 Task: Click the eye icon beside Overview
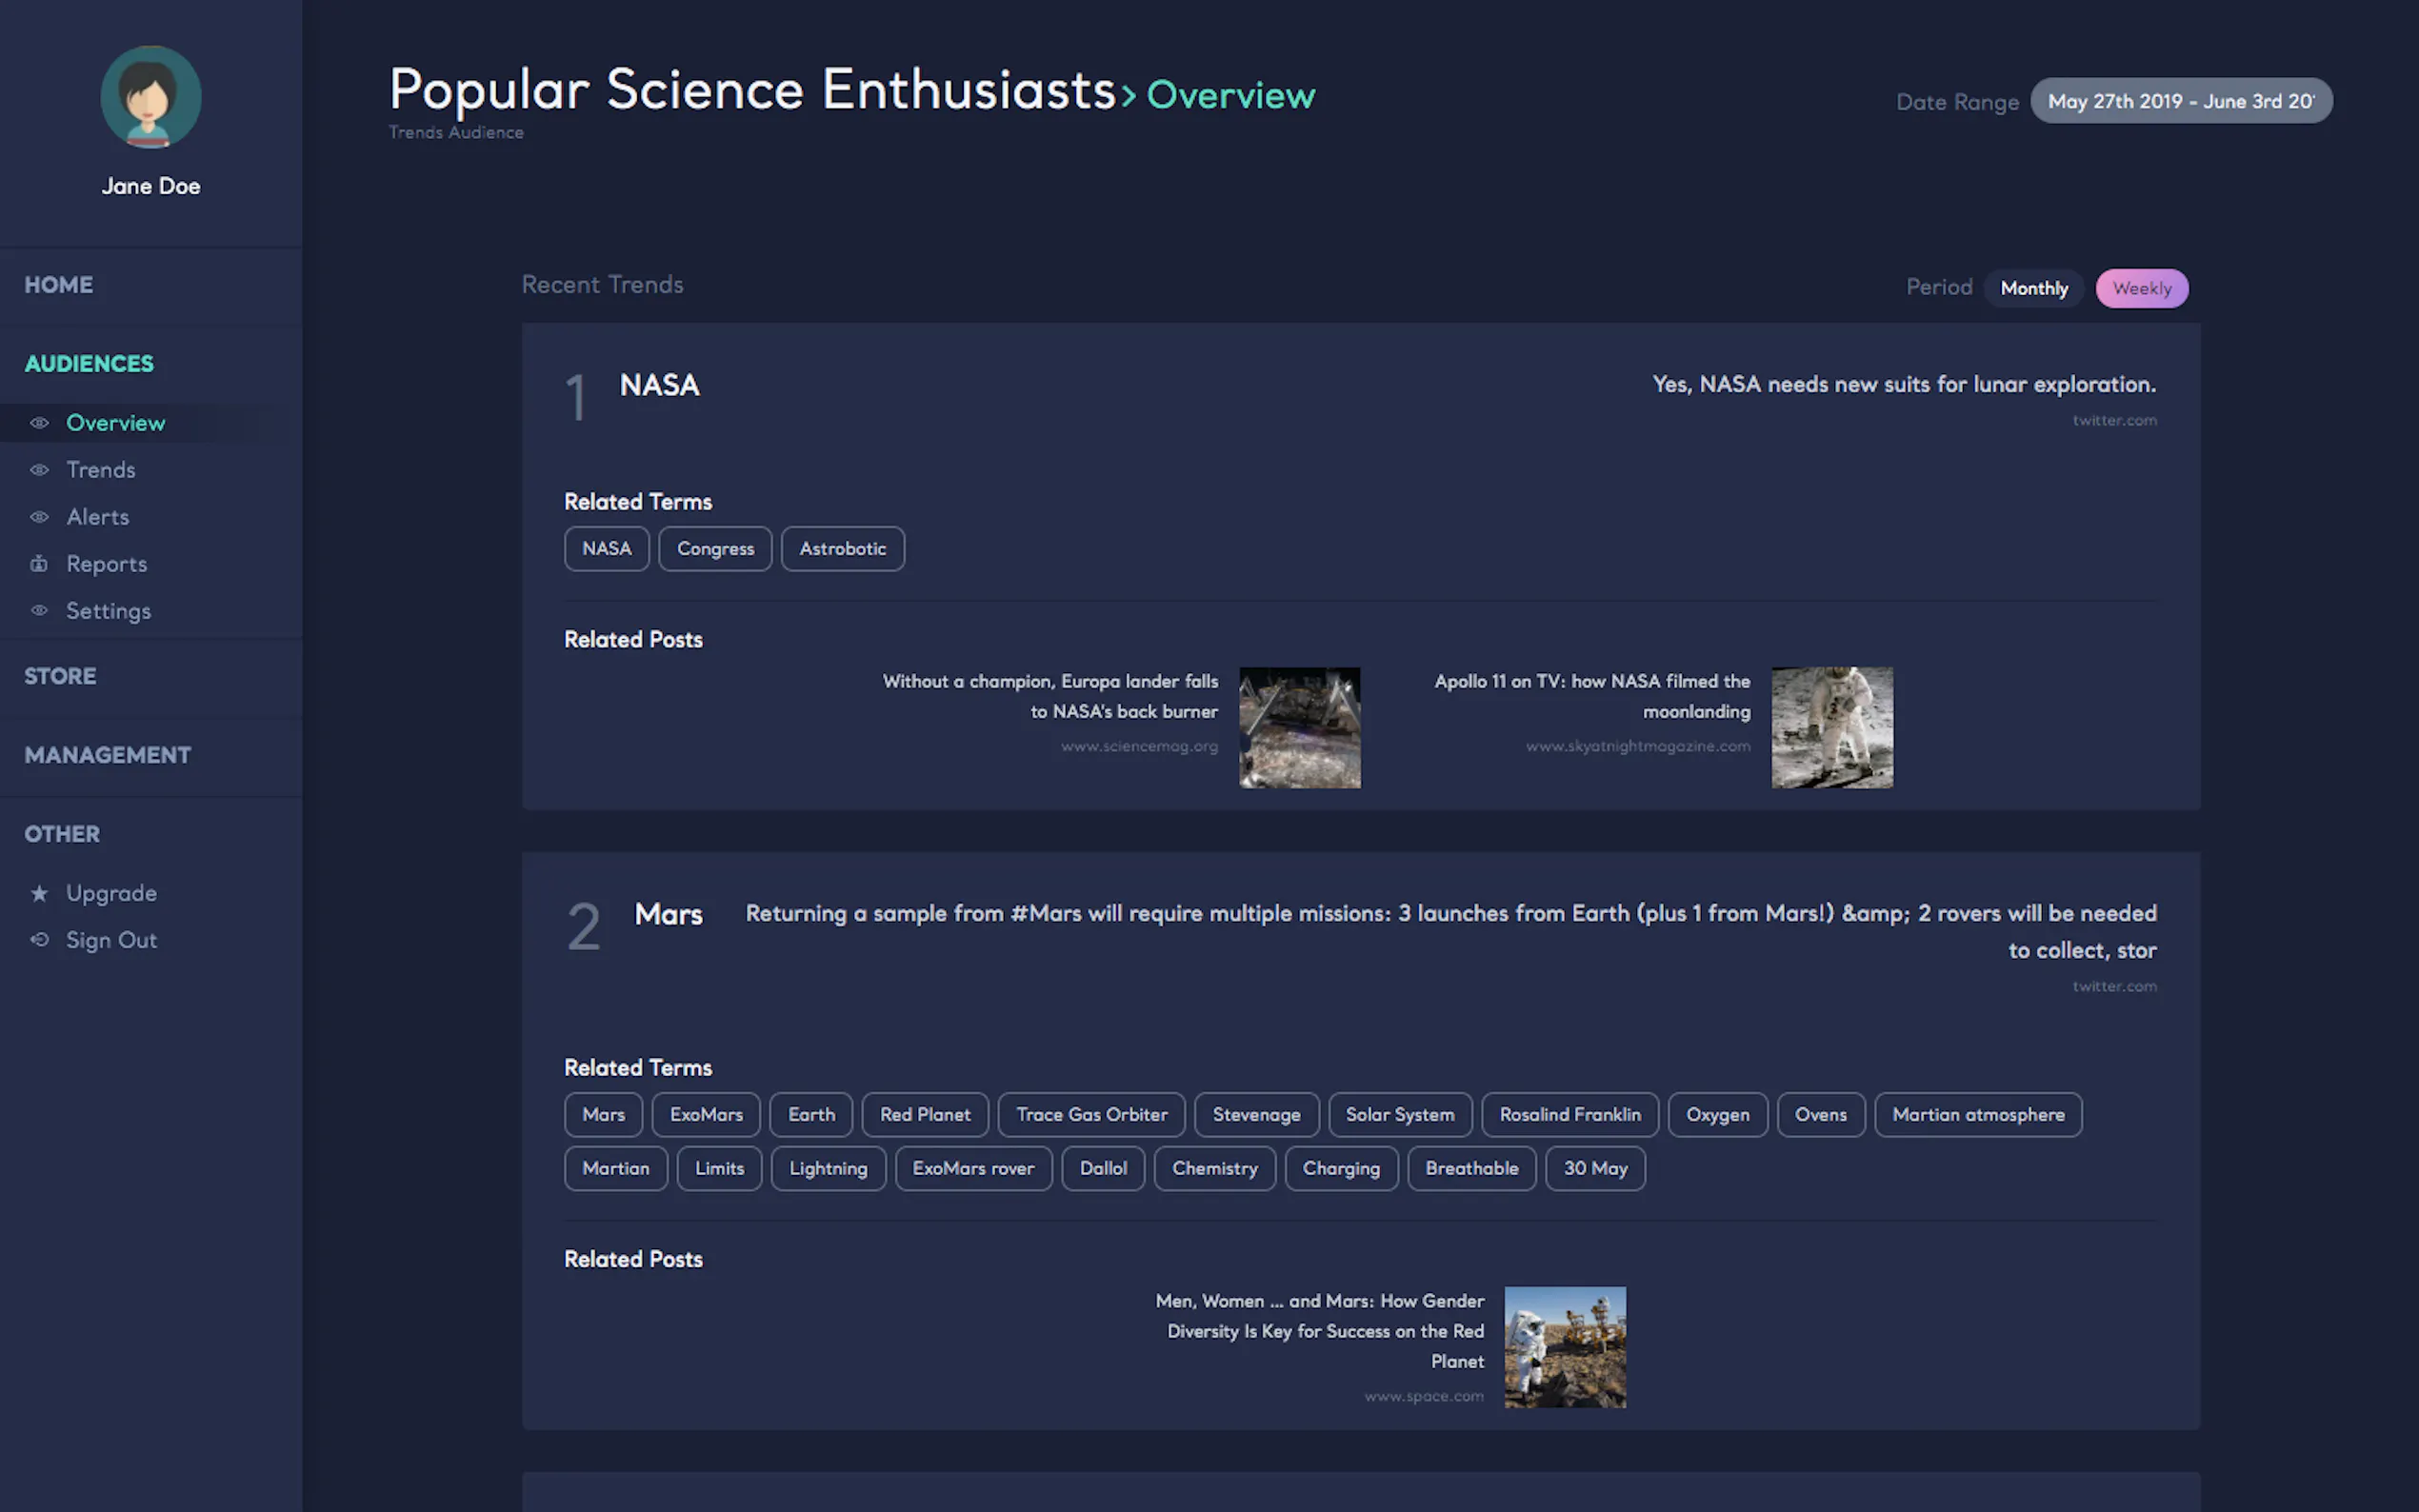[x=39, y=423]
